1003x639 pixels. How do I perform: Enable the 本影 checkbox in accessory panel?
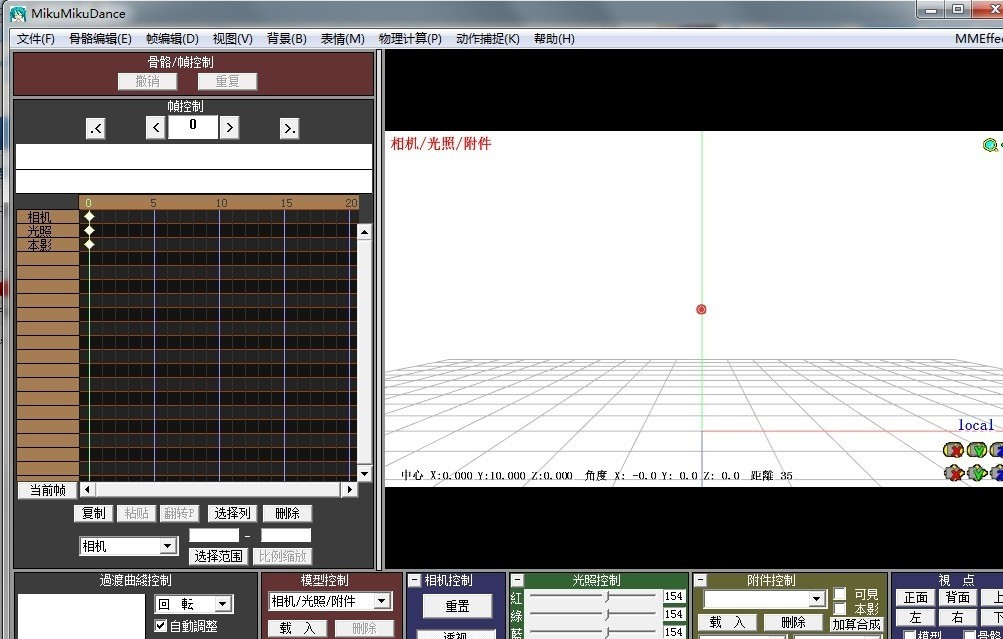(840, 609)
